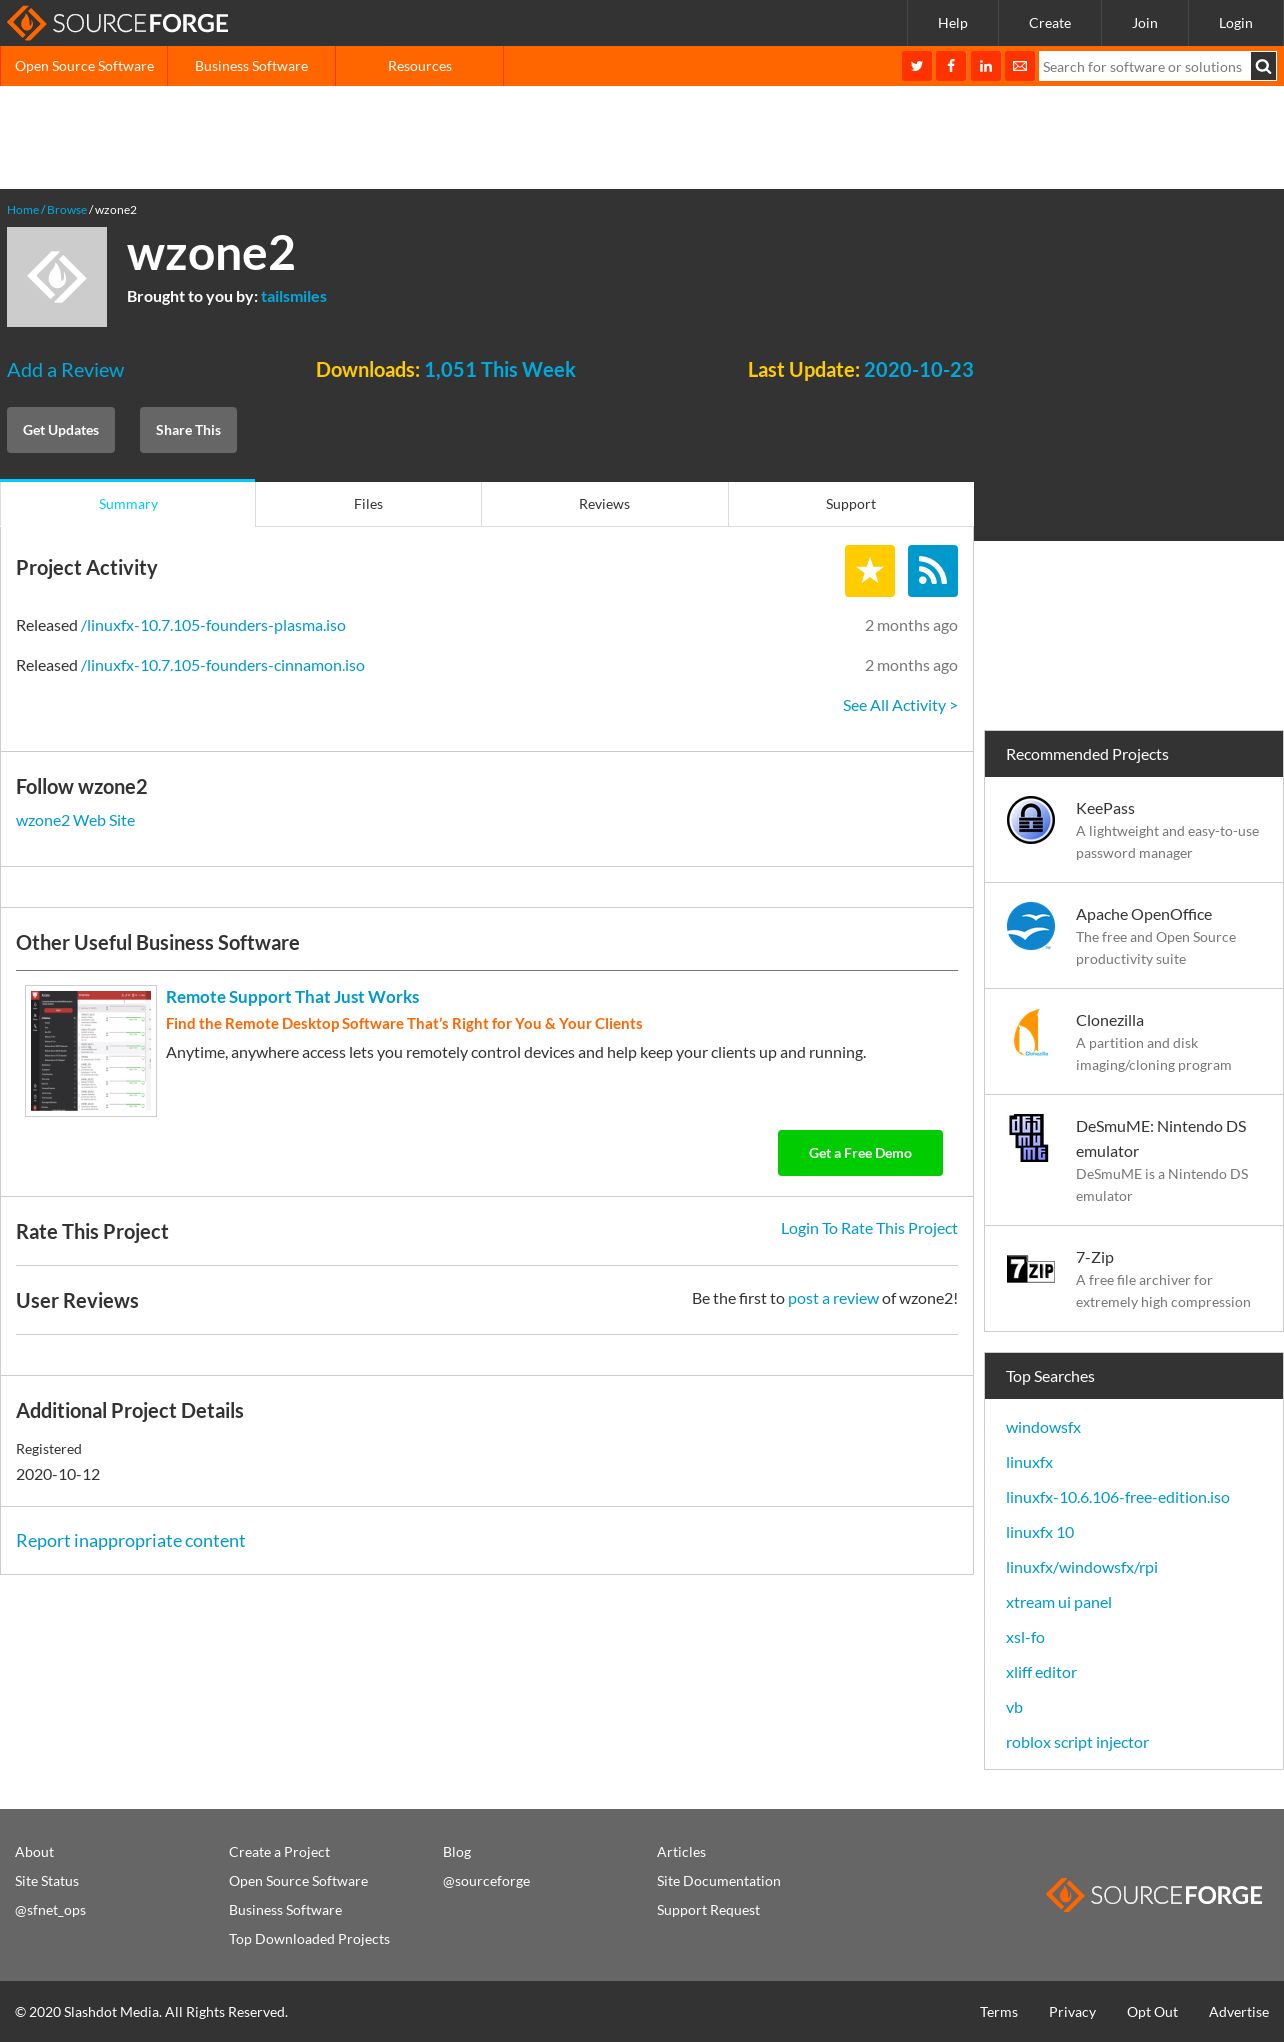Open the Resources menu

(x=420, y=66)
